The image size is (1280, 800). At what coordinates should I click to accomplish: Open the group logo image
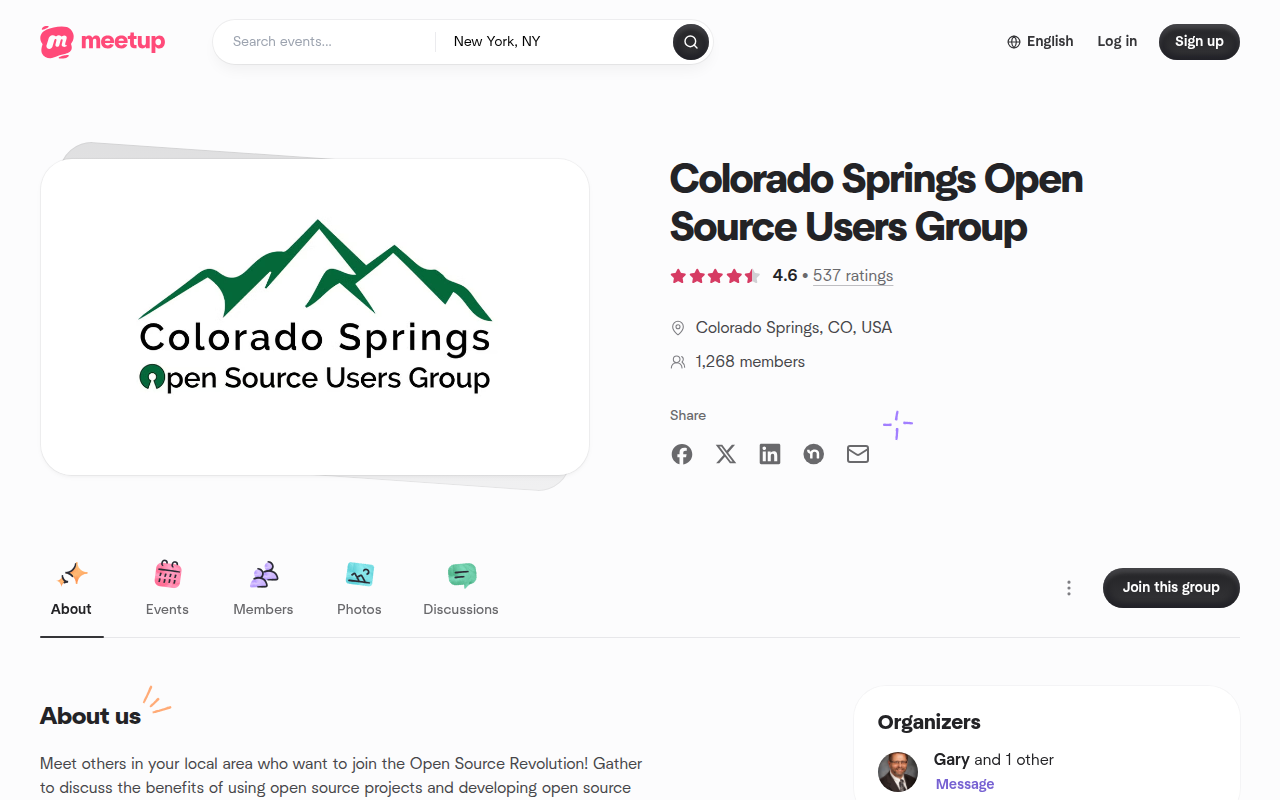(x=315, y=317)
